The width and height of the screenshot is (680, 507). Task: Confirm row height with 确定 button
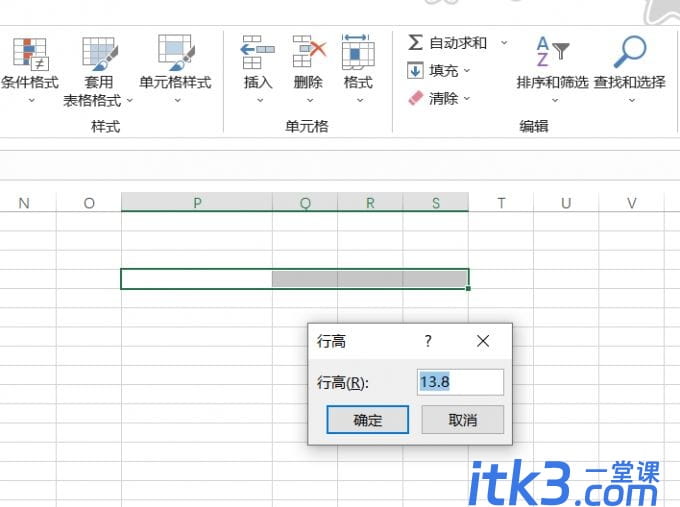click(367, 419)
